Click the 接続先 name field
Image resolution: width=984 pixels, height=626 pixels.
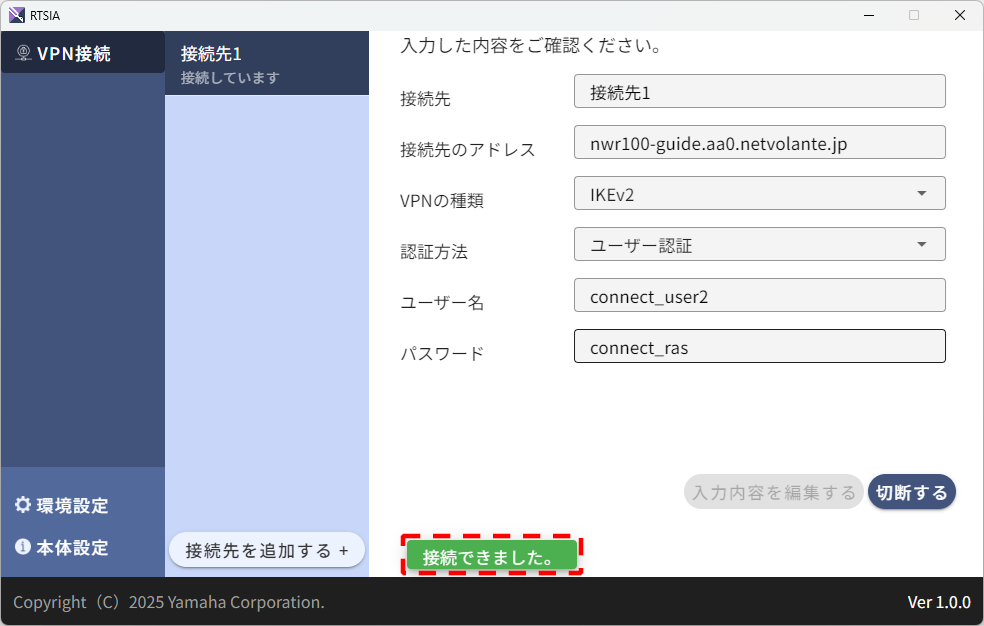[760, 91]
